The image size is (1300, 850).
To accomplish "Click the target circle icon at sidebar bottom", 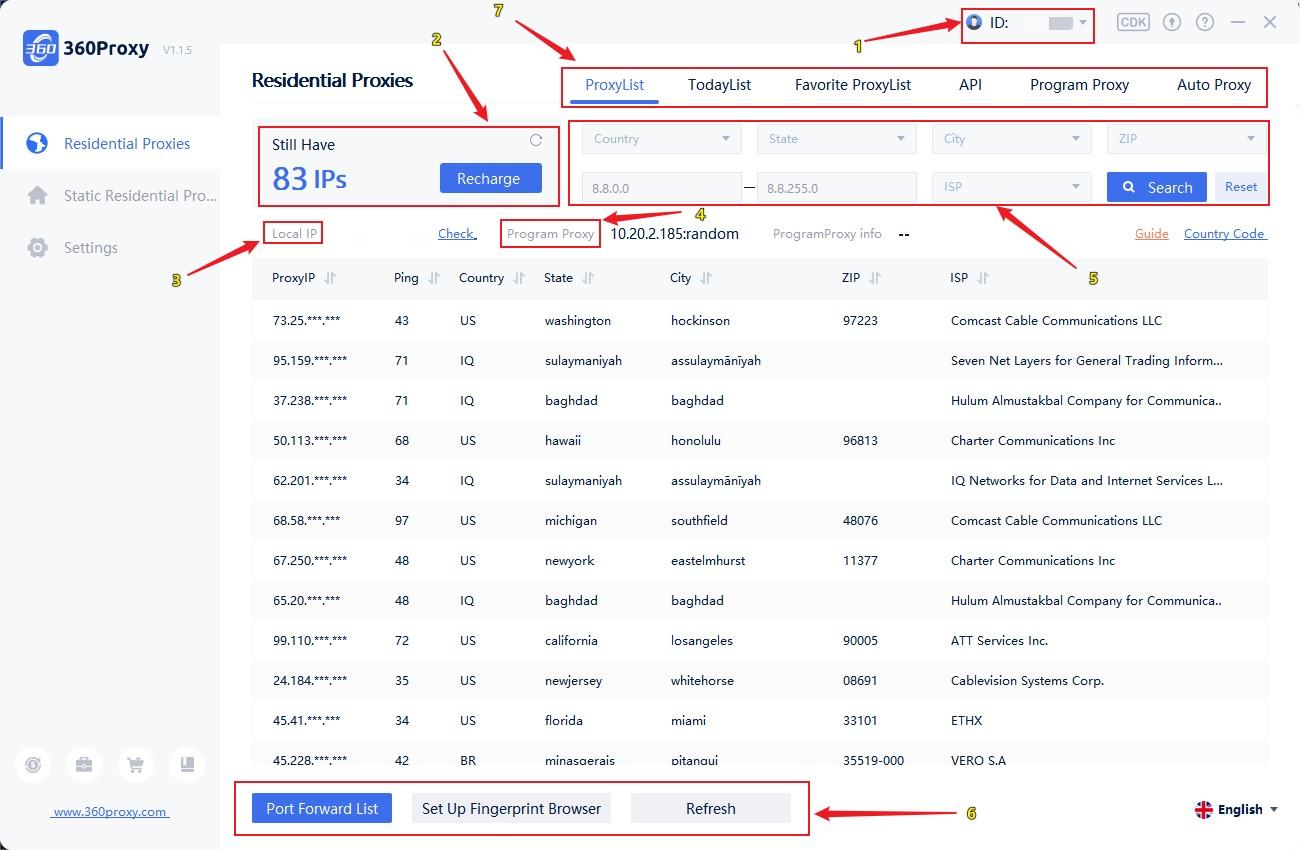I will tap(32, 765).
